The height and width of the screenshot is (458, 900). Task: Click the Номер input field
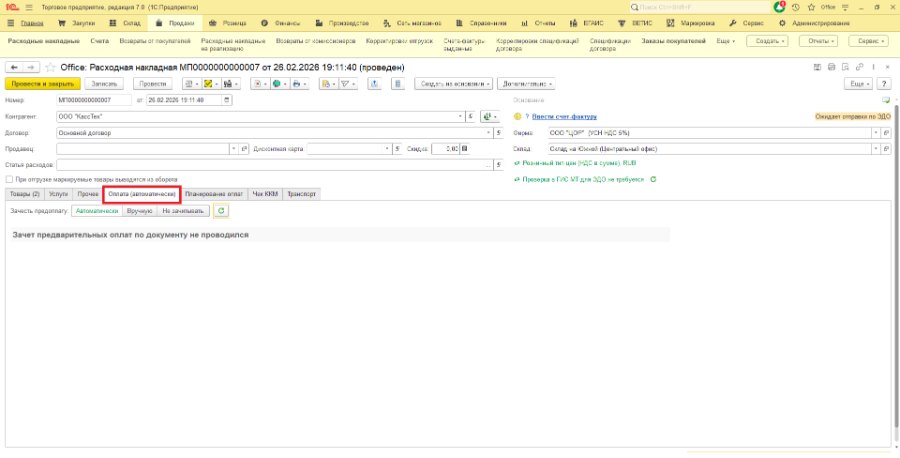95,100
